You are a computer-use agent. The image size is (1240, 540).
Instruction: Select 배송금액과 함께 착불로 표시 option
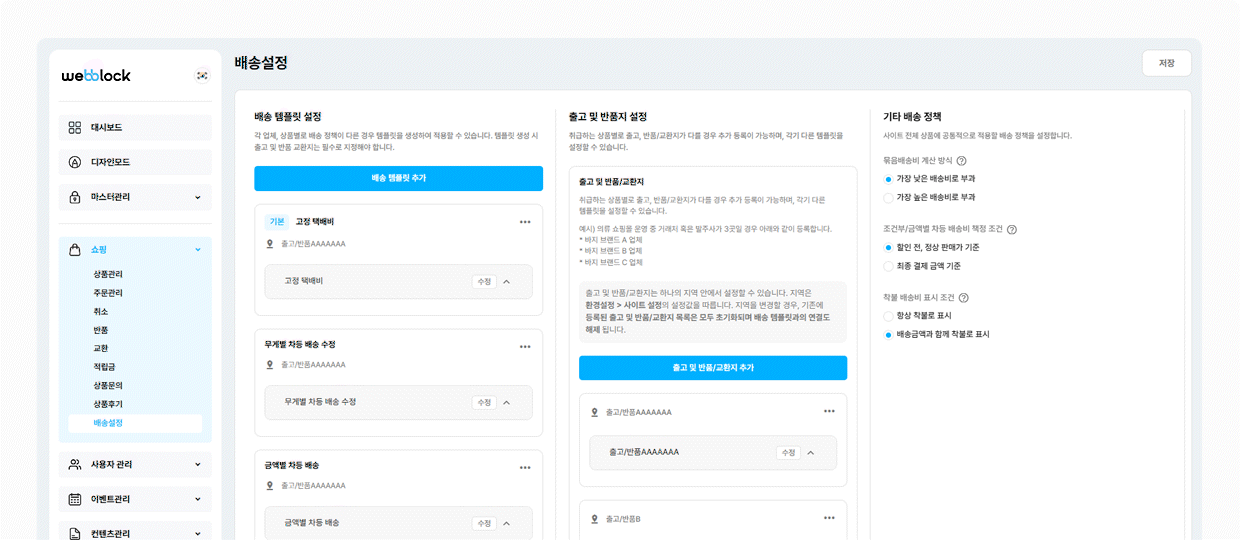[x=888, y=334]
